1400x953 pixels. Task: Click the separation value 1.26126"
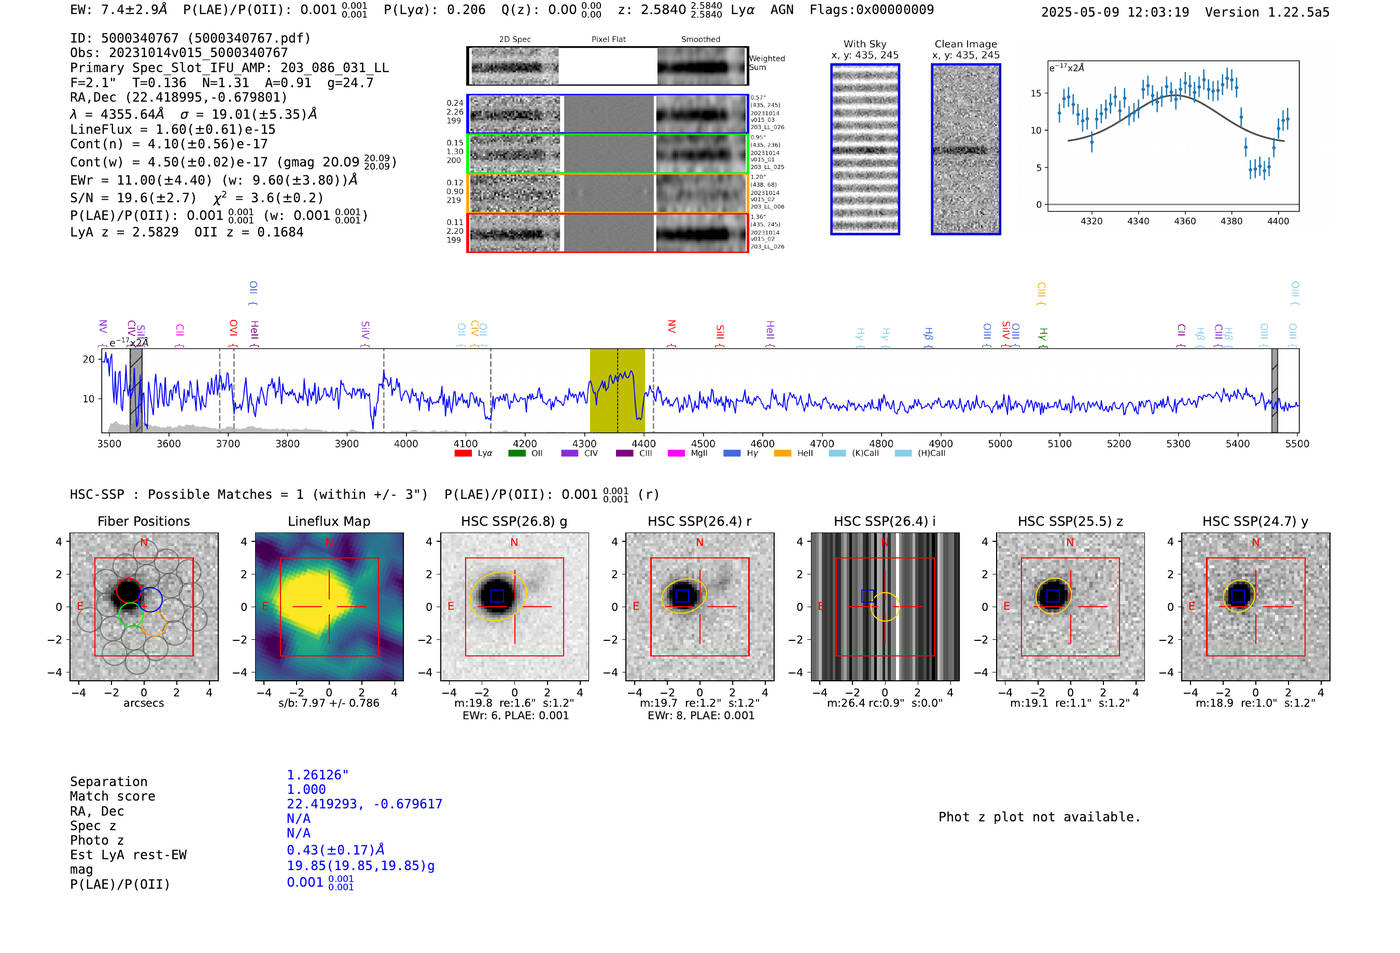(318, 775)
